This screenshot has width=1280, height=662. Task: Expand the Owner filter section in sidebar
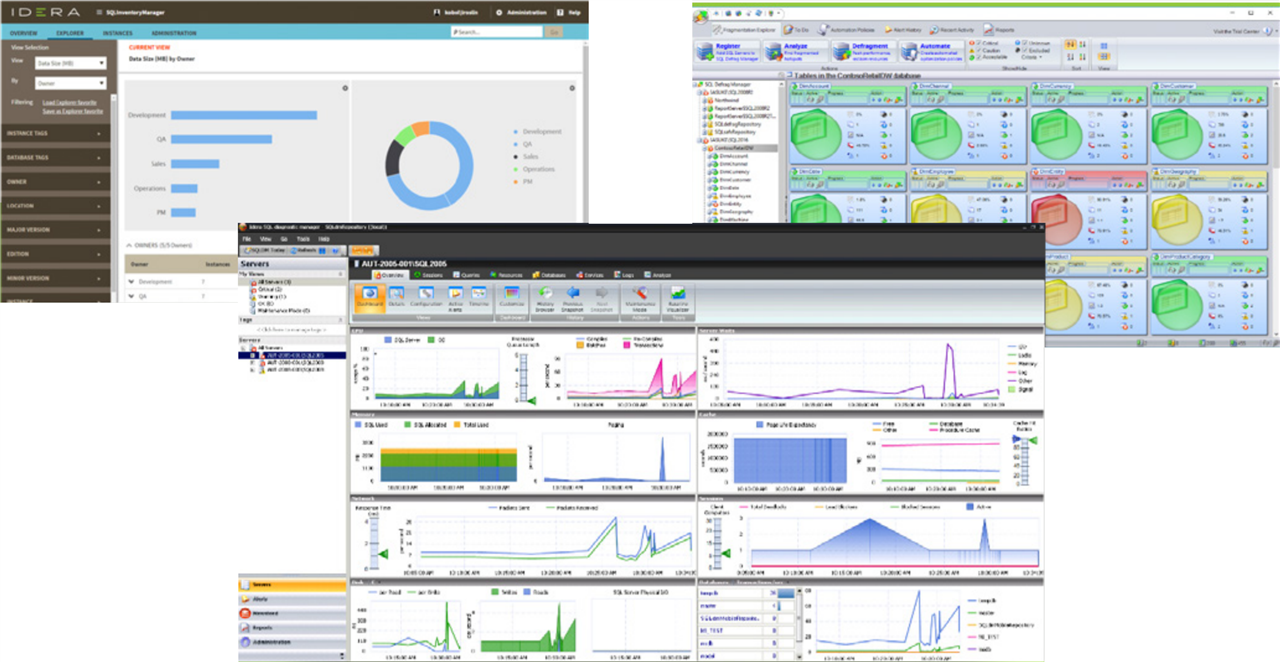pos(56,182)
